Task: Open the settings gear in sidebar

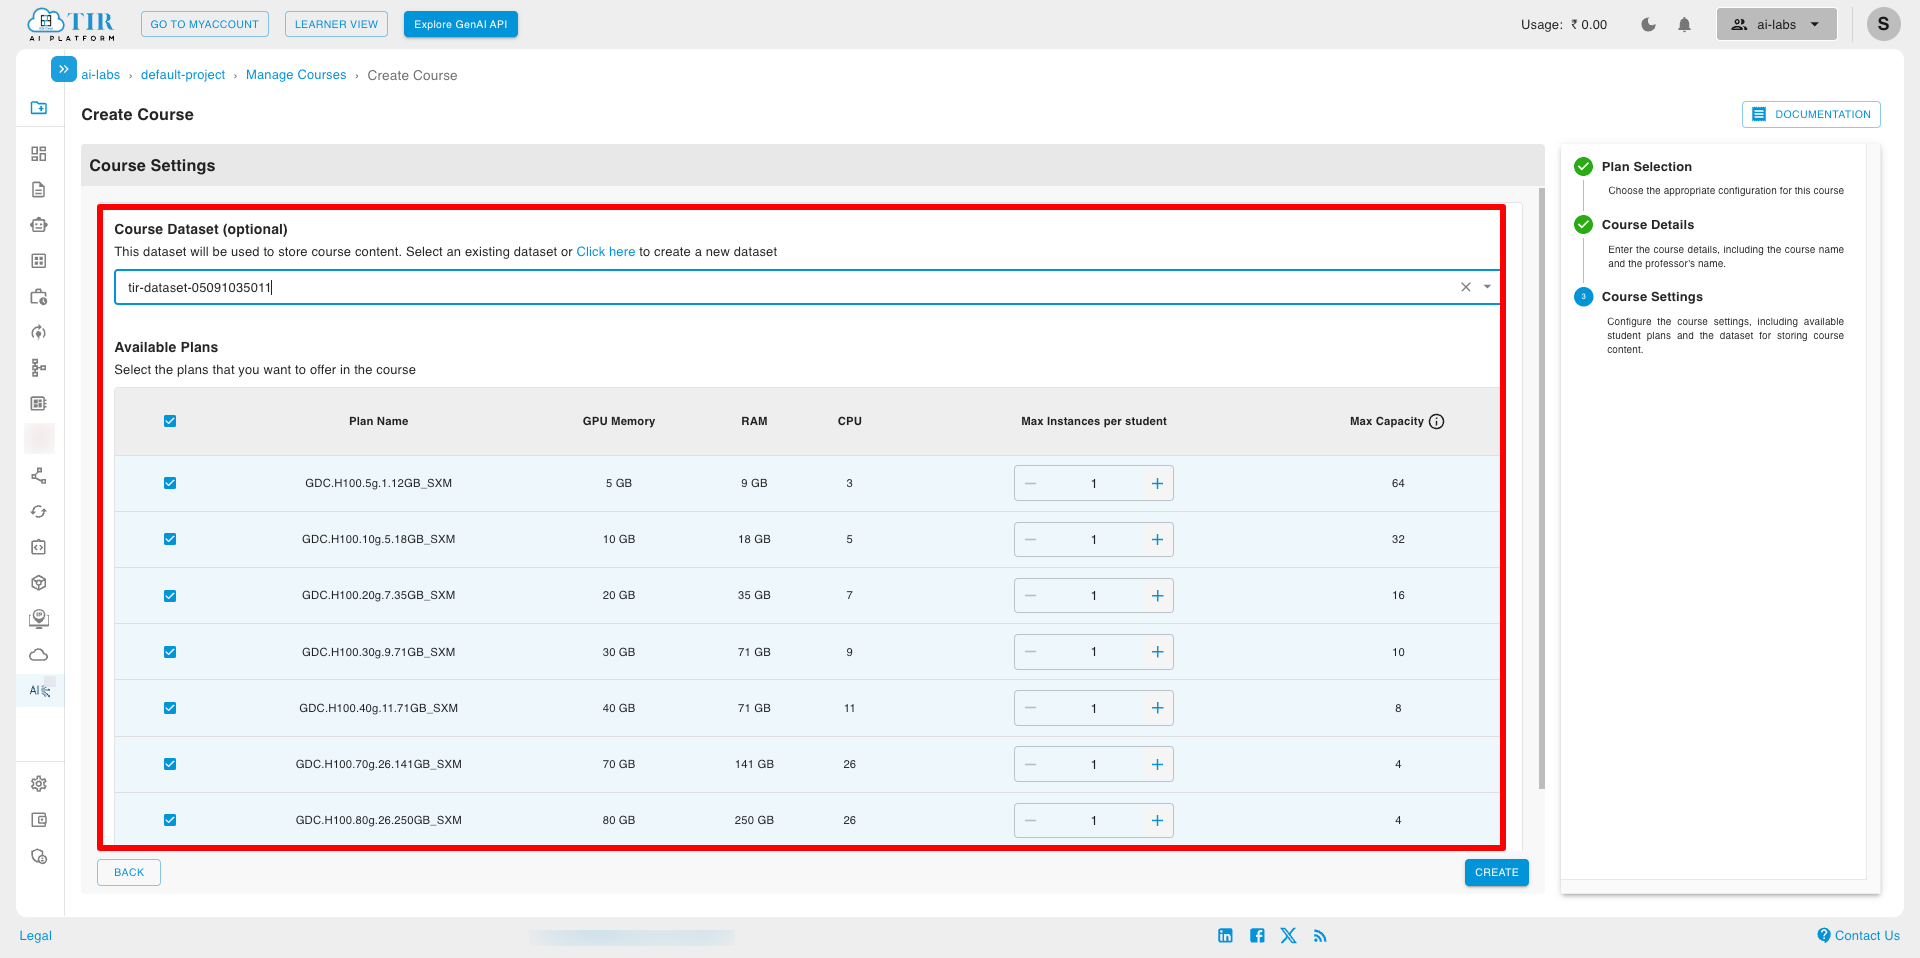Action: 39,784
